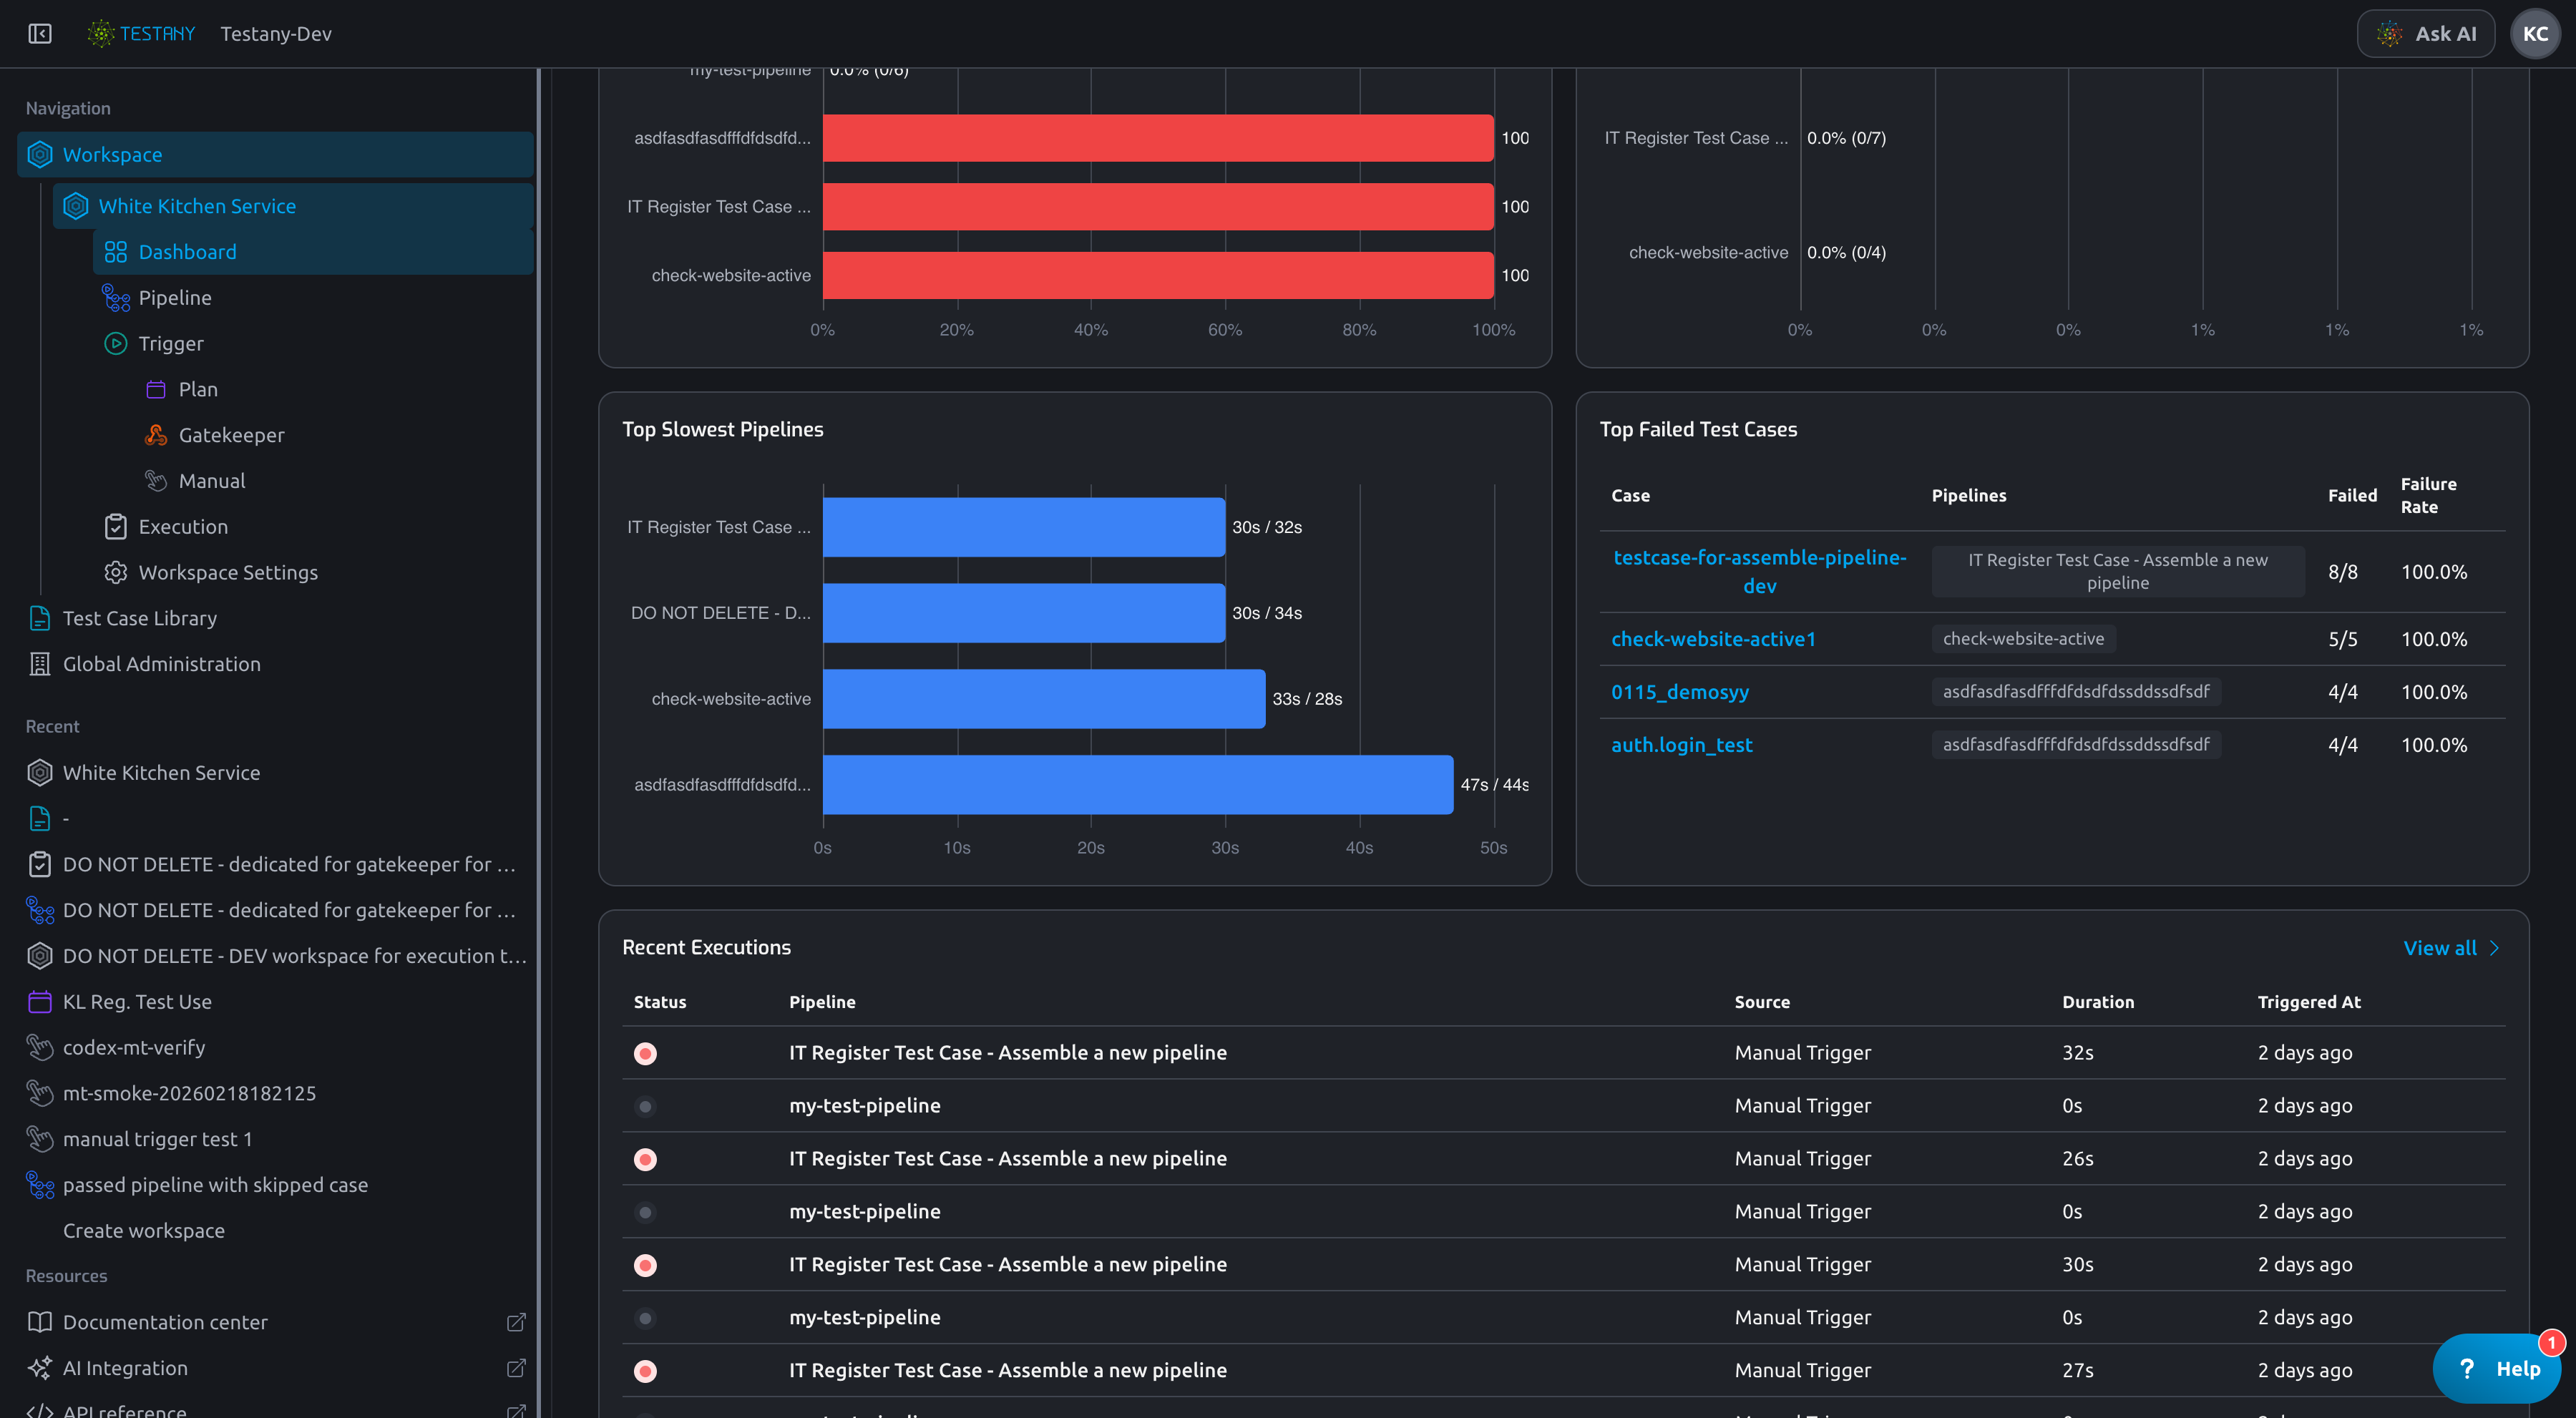The width and height of the screenshot is (2576, 1418).
Task: Click grey status dot of first my-test-pipeline
Action: click(x=645, y=1107)
